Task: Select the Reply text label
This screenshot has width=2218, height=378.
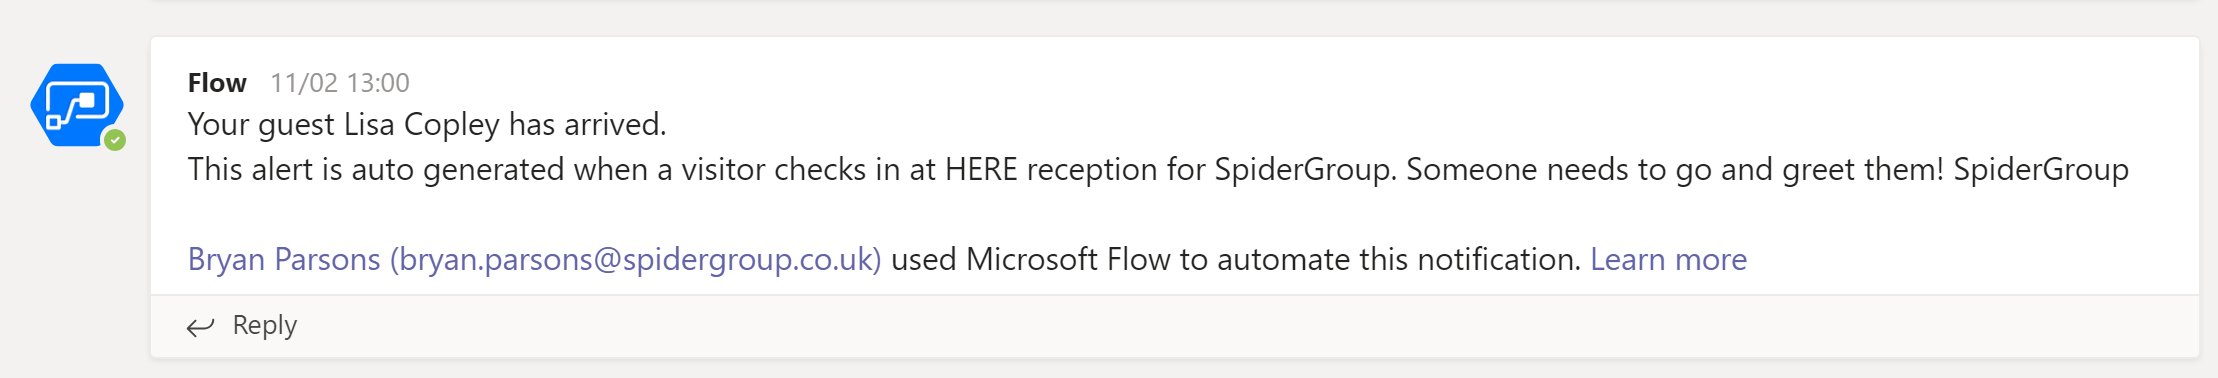Action: point(265,325)
